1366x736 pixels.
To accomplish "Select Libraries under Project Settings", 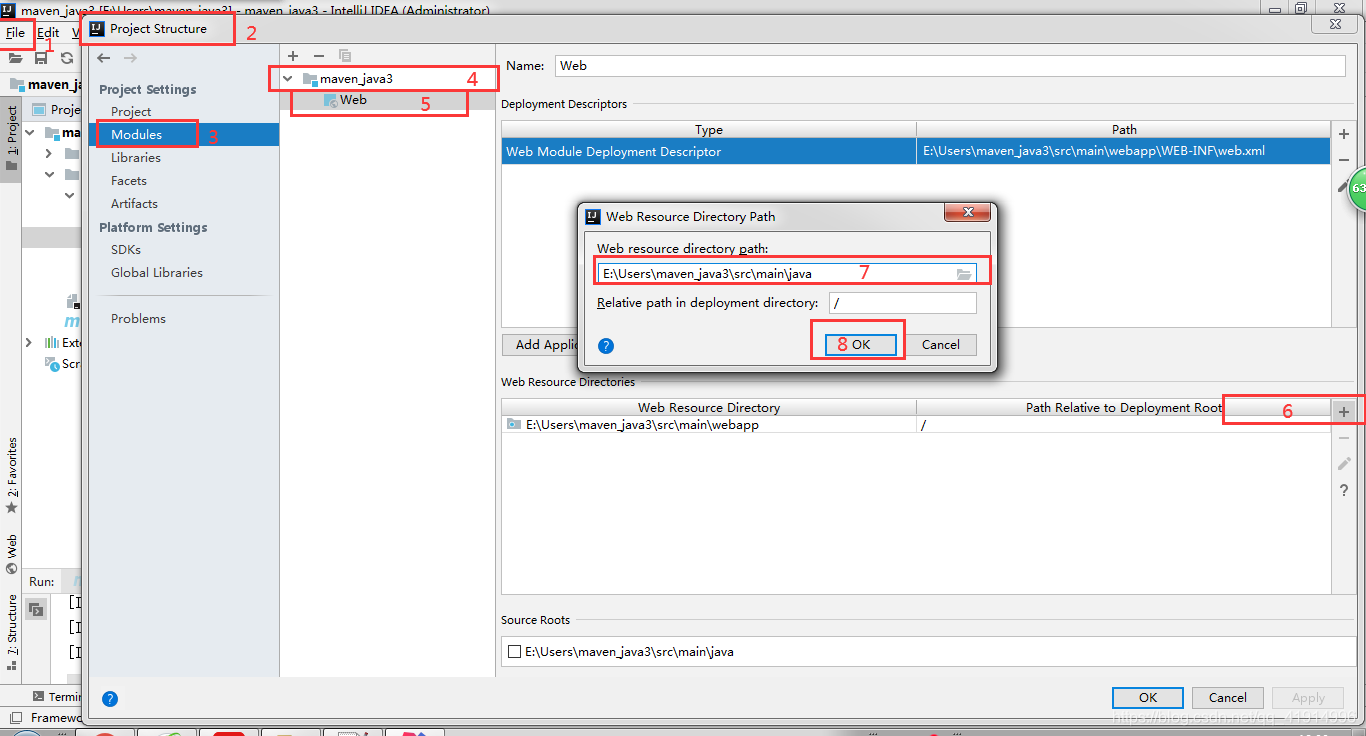I will tap(136, 157).
